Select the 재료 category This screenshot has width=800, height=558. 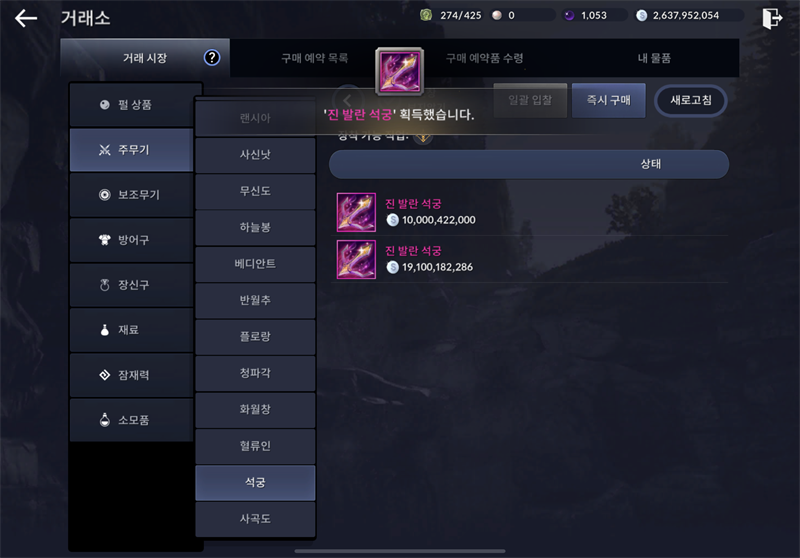tap(132, 330)
